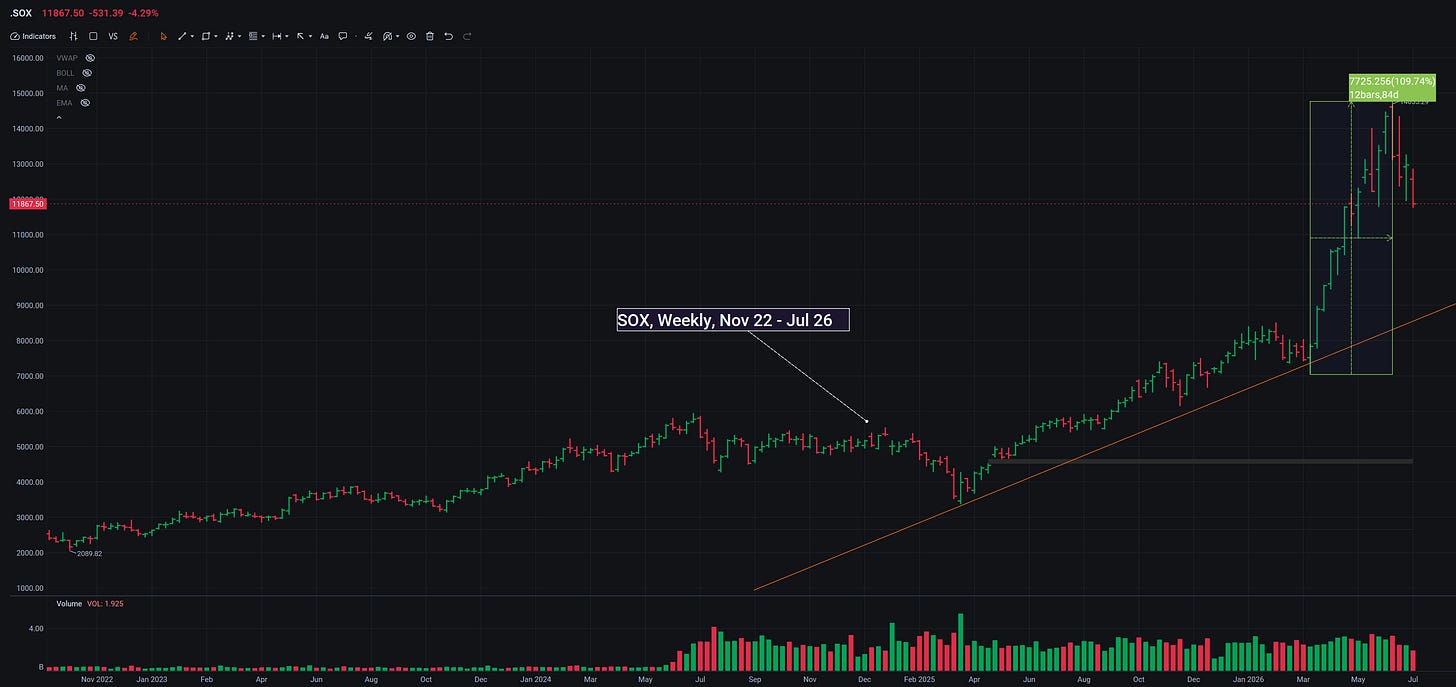This screenshot has width=1456, height=687.
Task: Select the orange cursor pointer tool
Action: tap(164, 36)
